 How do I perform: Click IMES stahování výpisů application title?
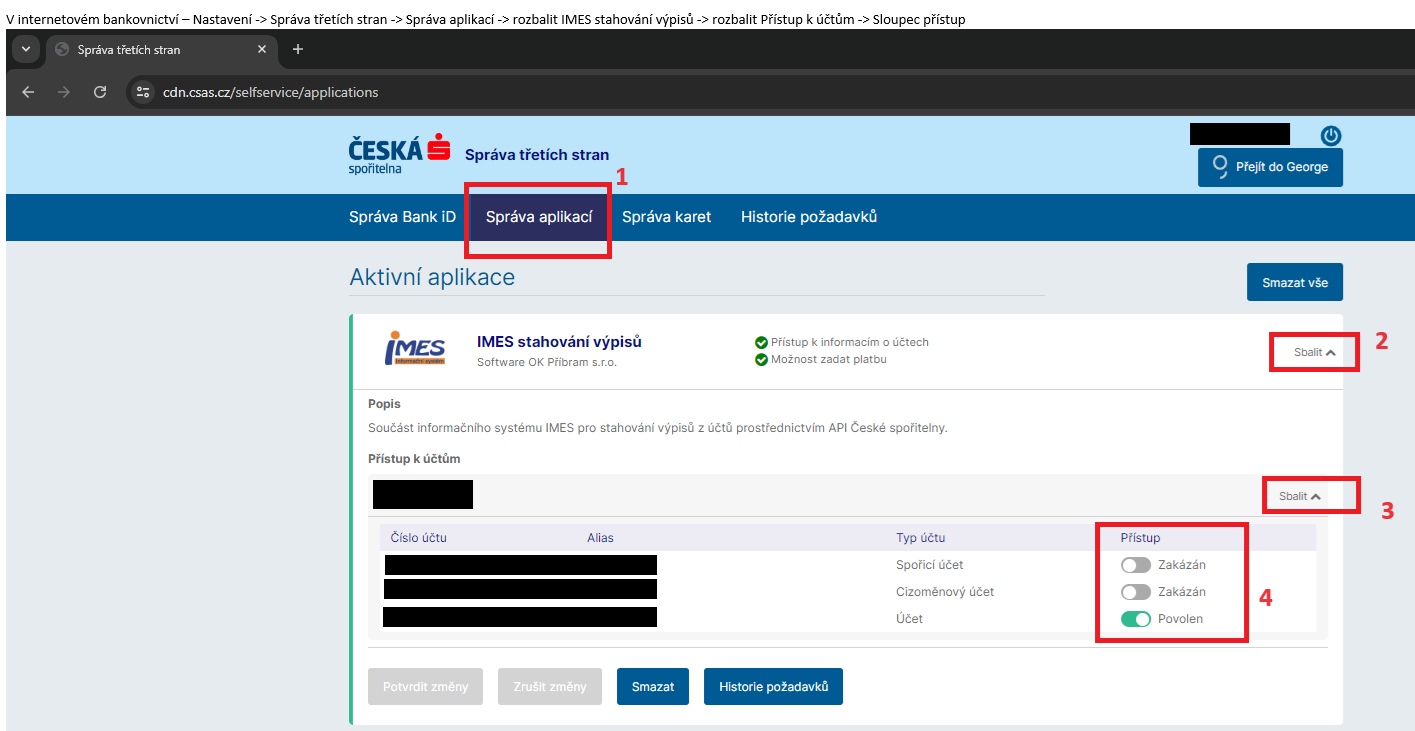(559, 342)
